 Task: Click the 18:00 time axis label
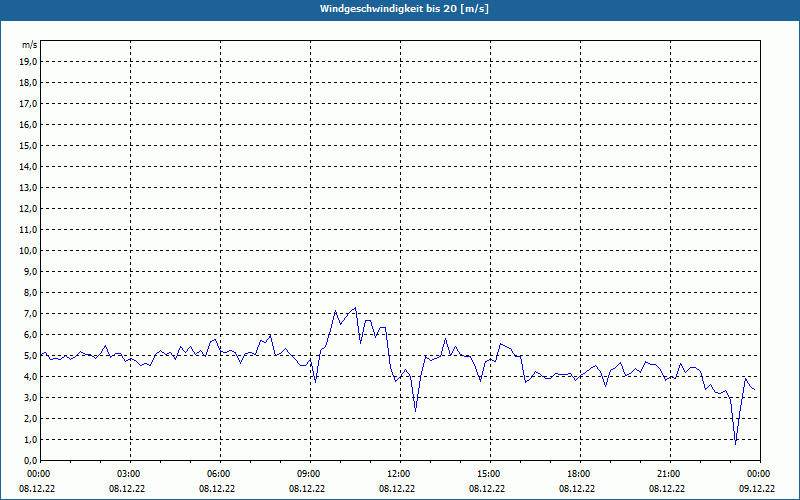581,474
